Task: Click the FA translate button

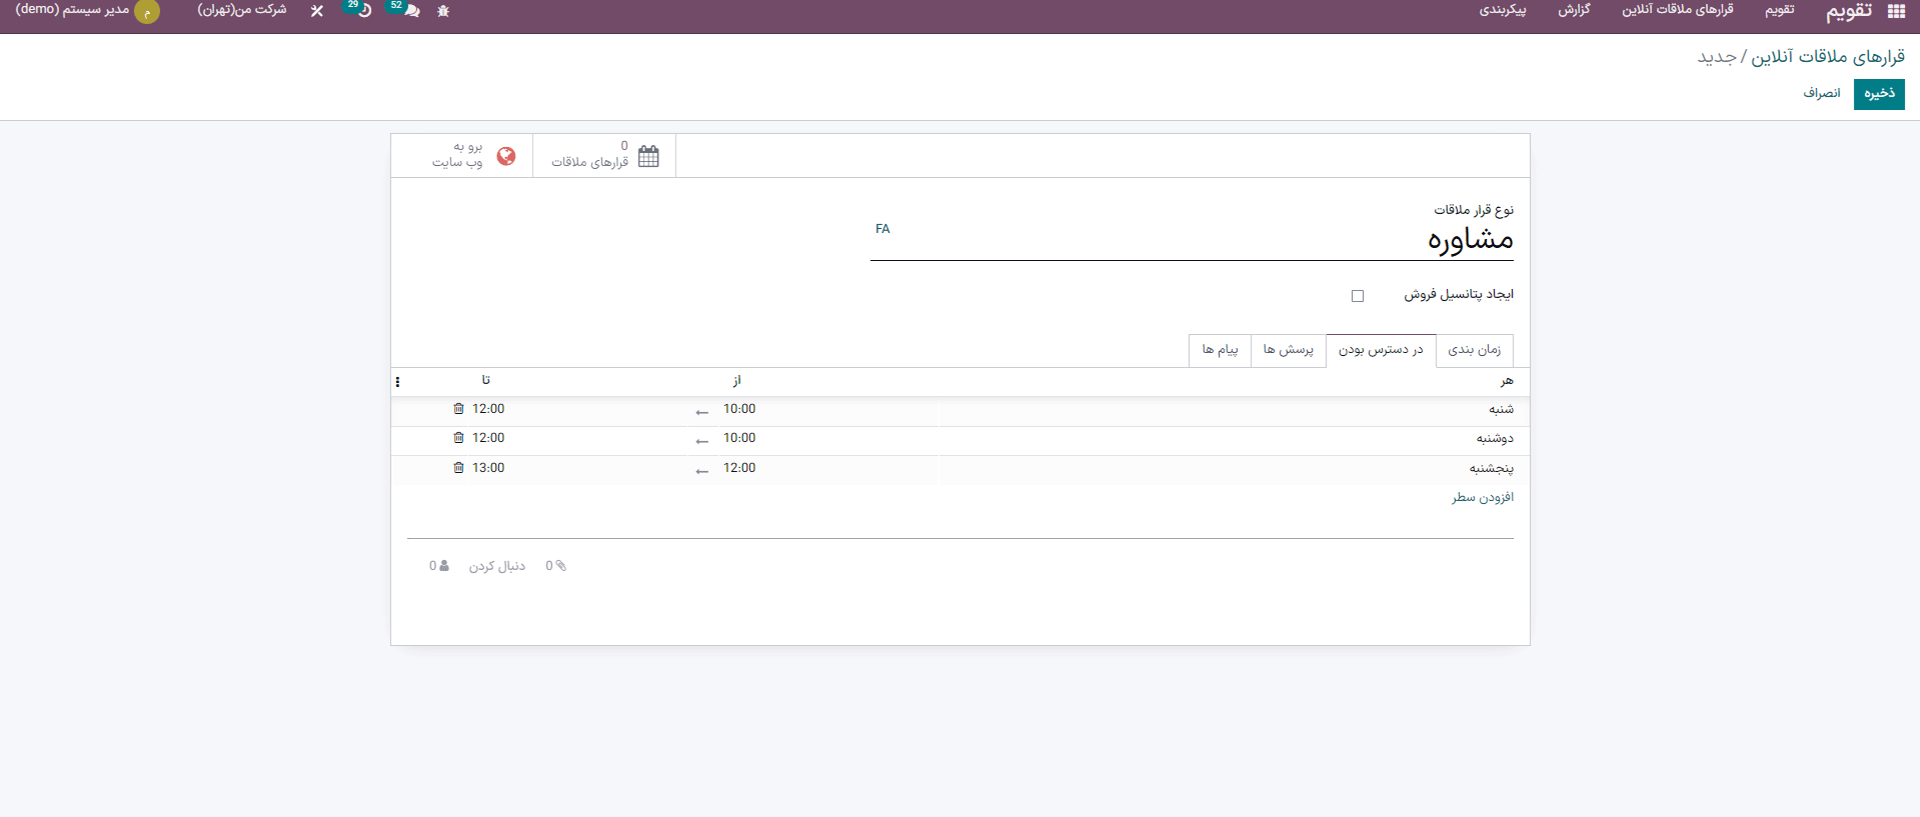Action: [882, 229]
